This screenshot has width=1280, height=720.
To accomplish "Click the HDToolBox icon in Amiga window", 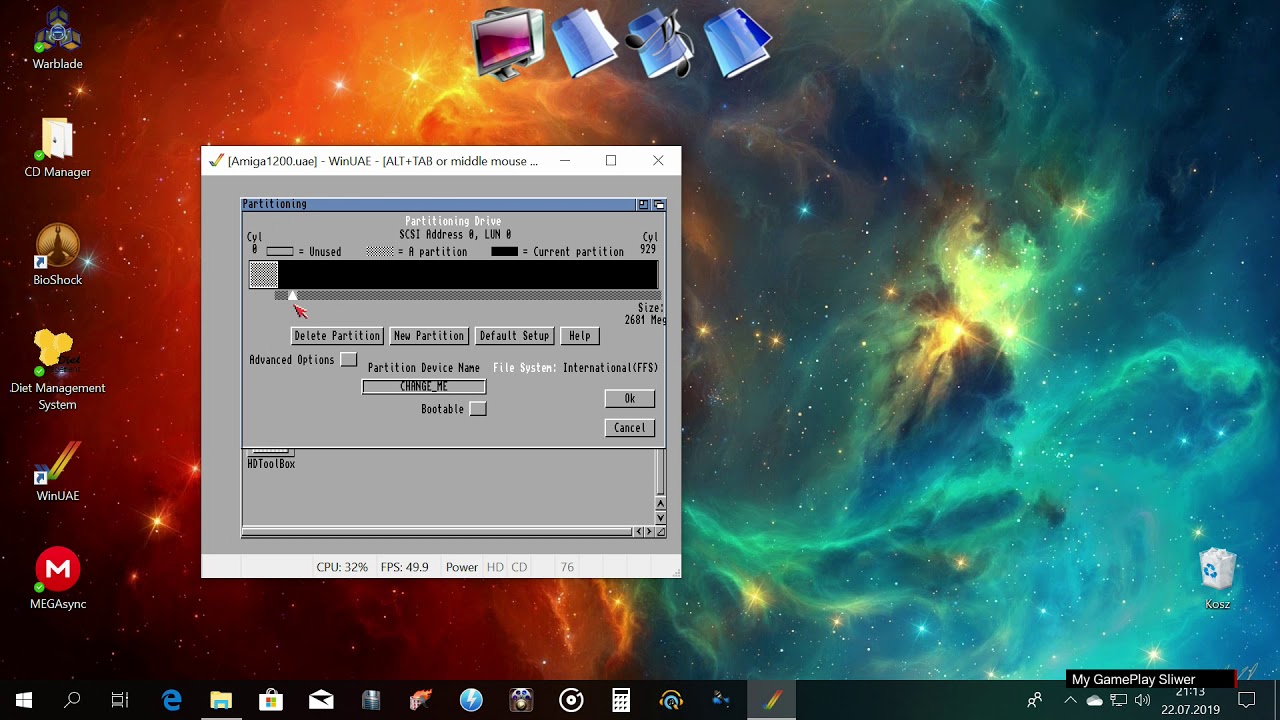I will [x=271, y=459].
